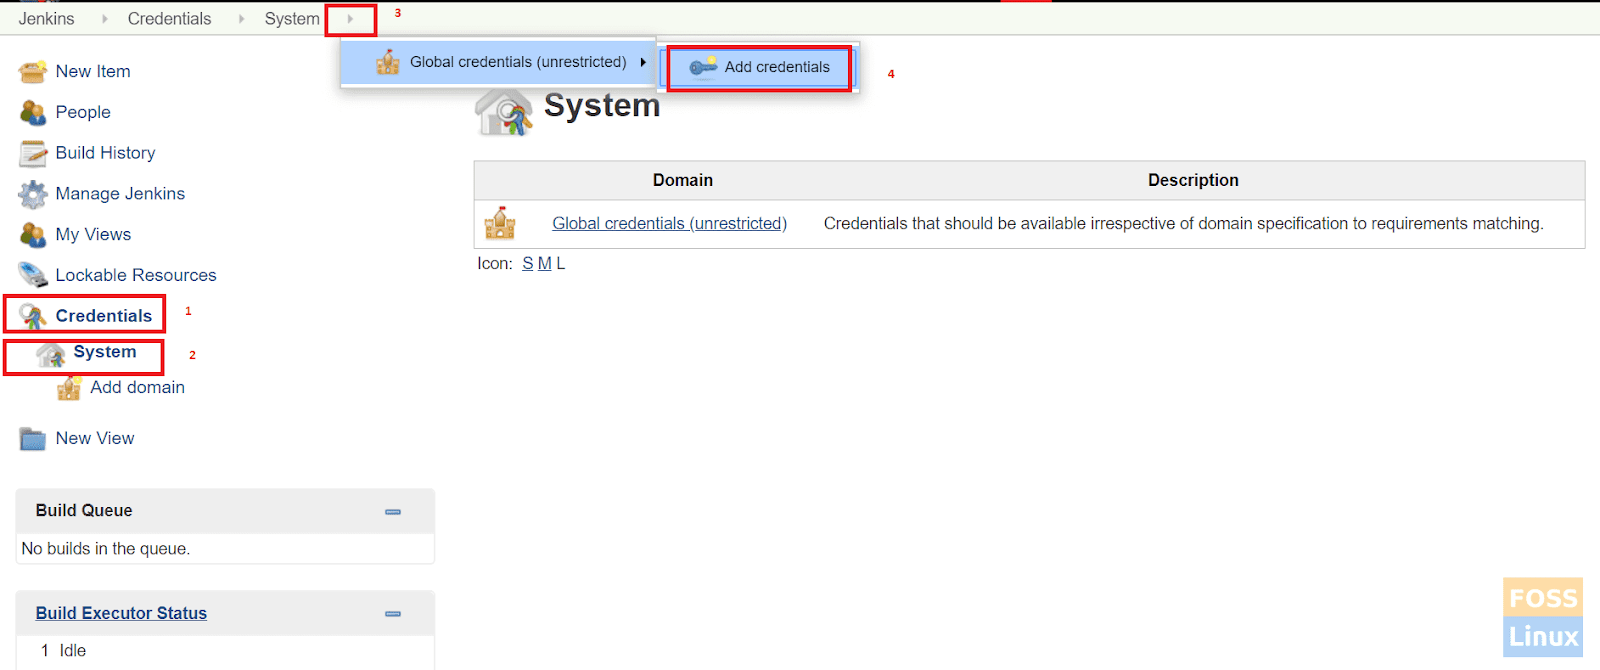Set icon size to S
Image resolution: width=1600 pixels, height=670 pixels.
click(528, 264)
